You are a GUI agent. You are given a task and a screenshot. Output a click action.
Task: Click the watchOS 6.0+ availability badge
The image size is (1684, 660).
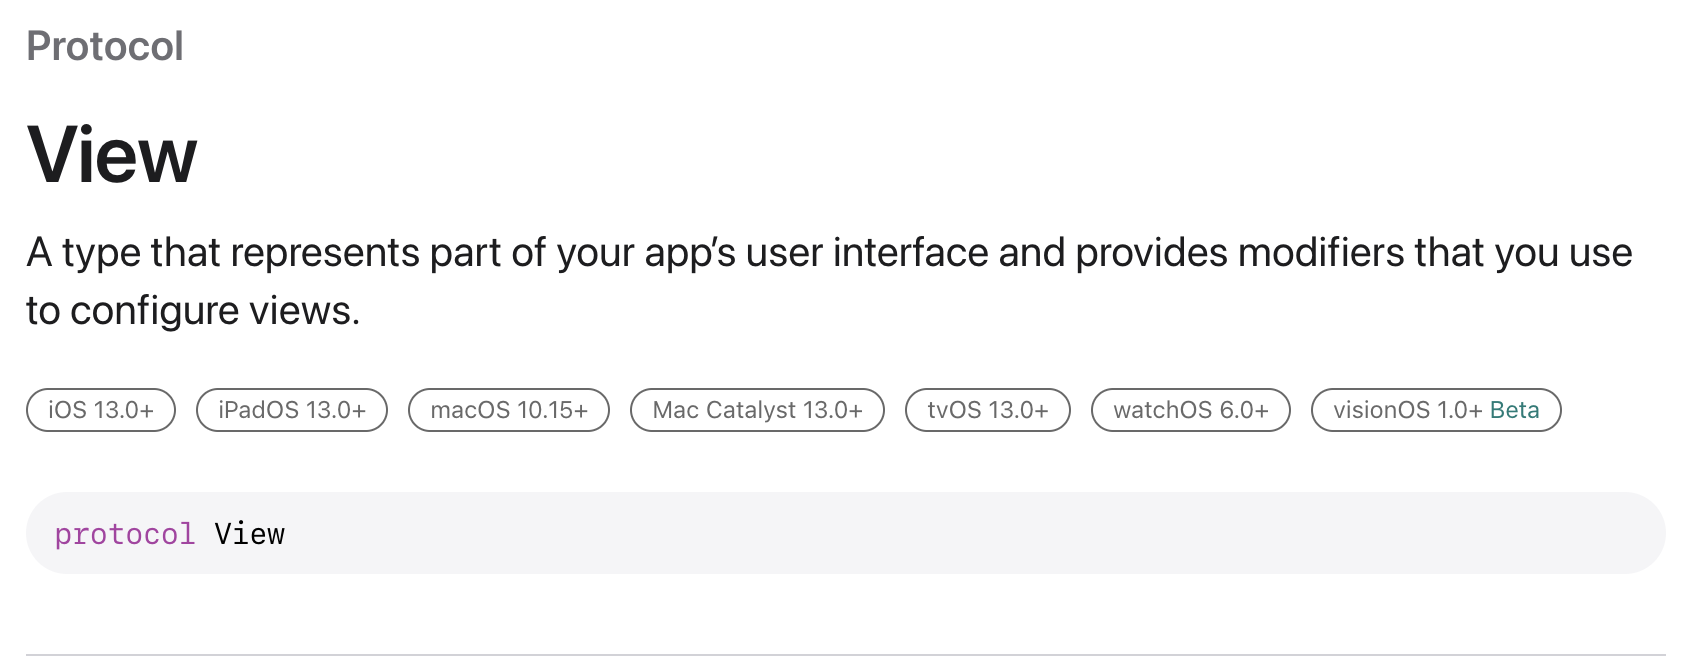[1191, 410]
